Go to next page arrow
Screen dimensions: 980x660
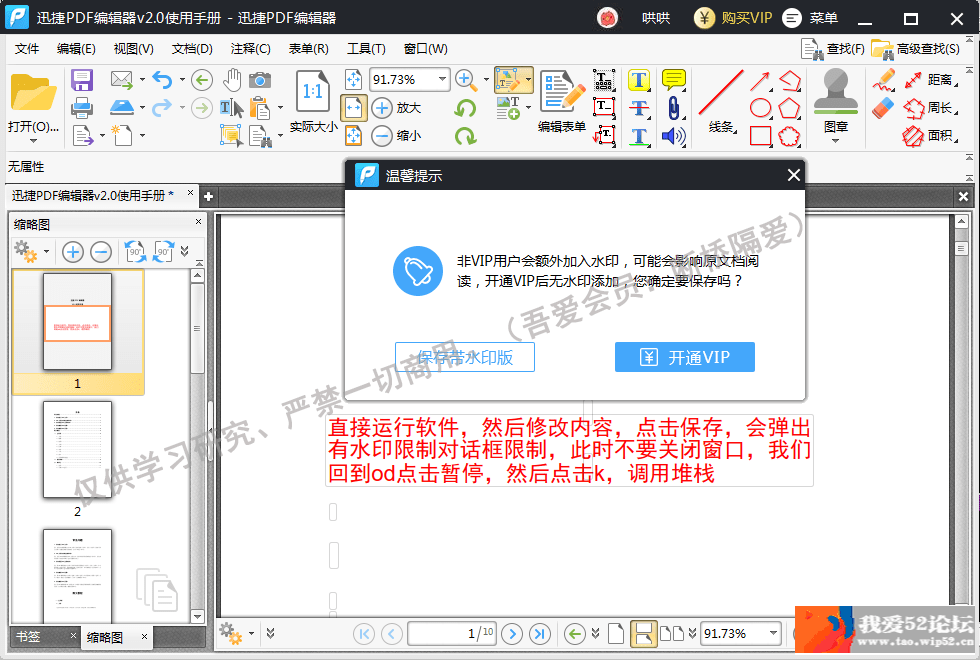[512, 634]
